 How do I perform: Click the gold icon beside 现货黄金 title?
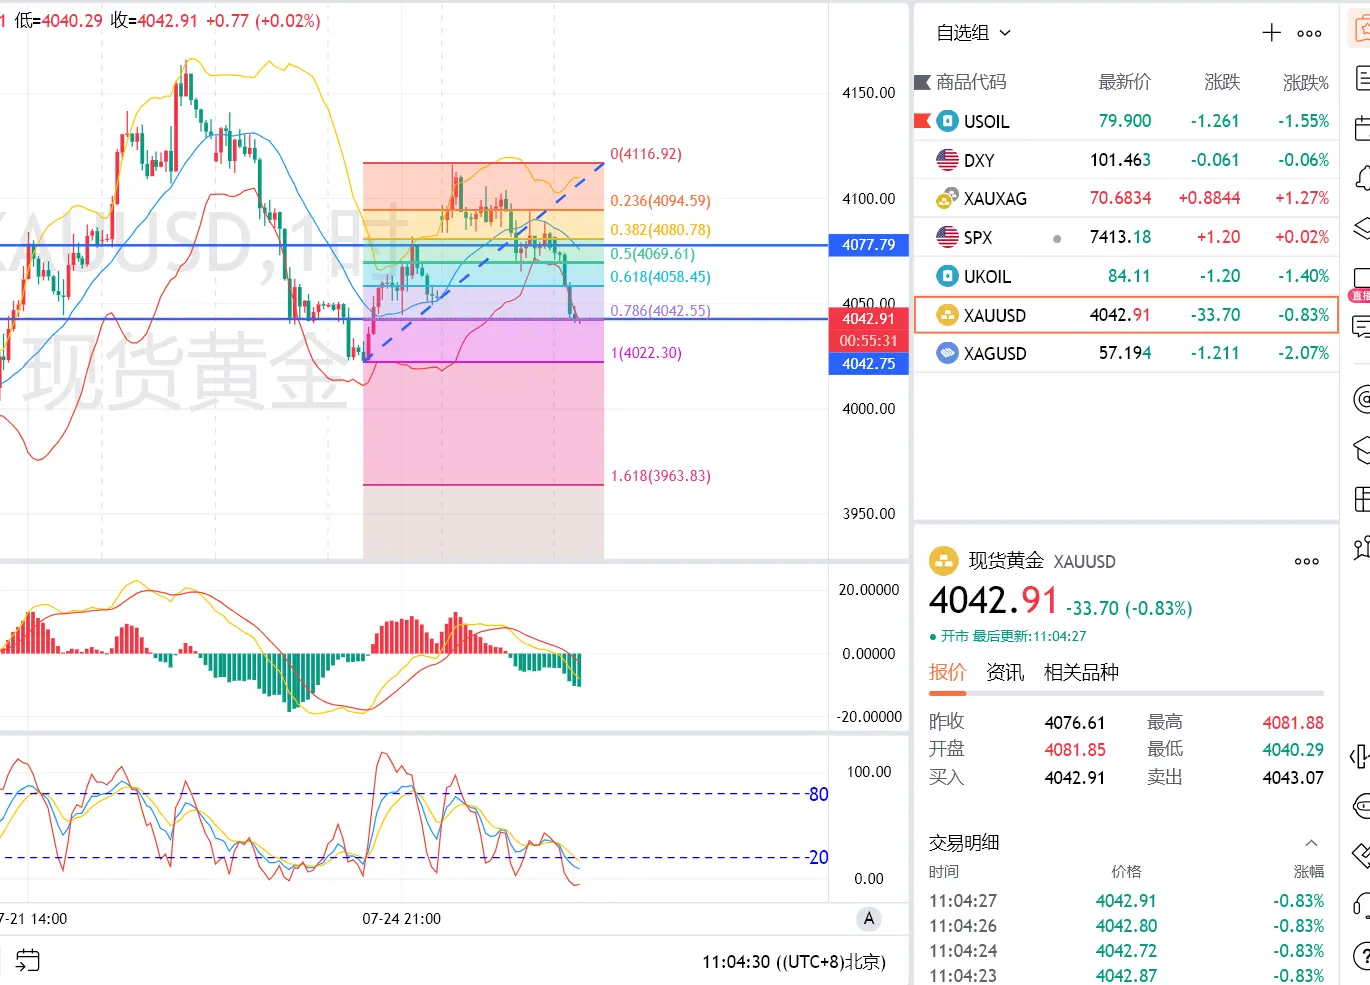click(x=944, y=561)
